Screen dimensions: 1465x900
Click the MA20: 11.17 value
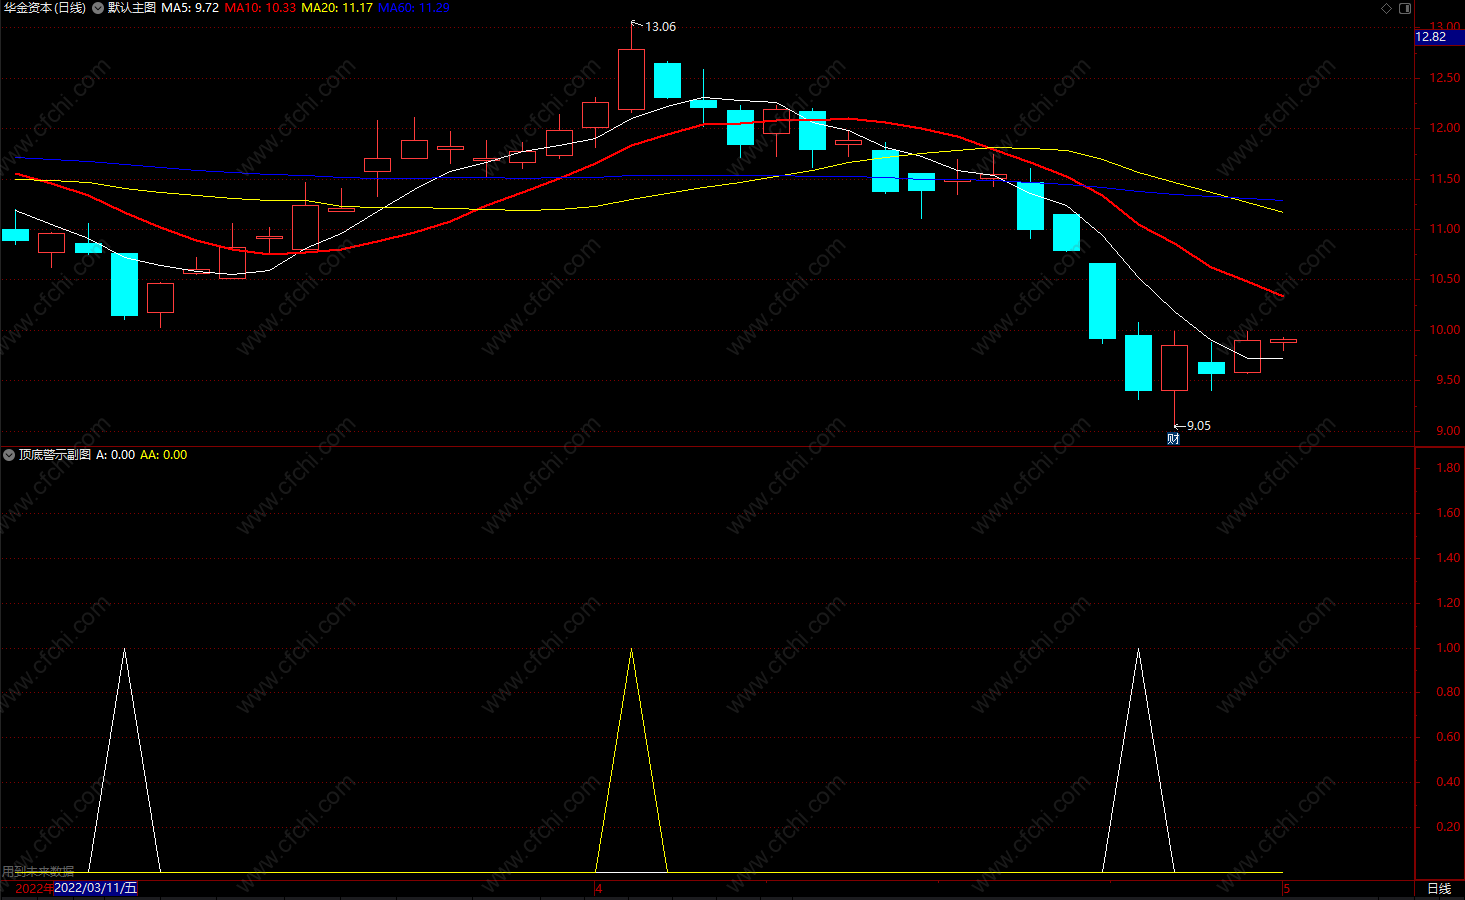(337, 8)
